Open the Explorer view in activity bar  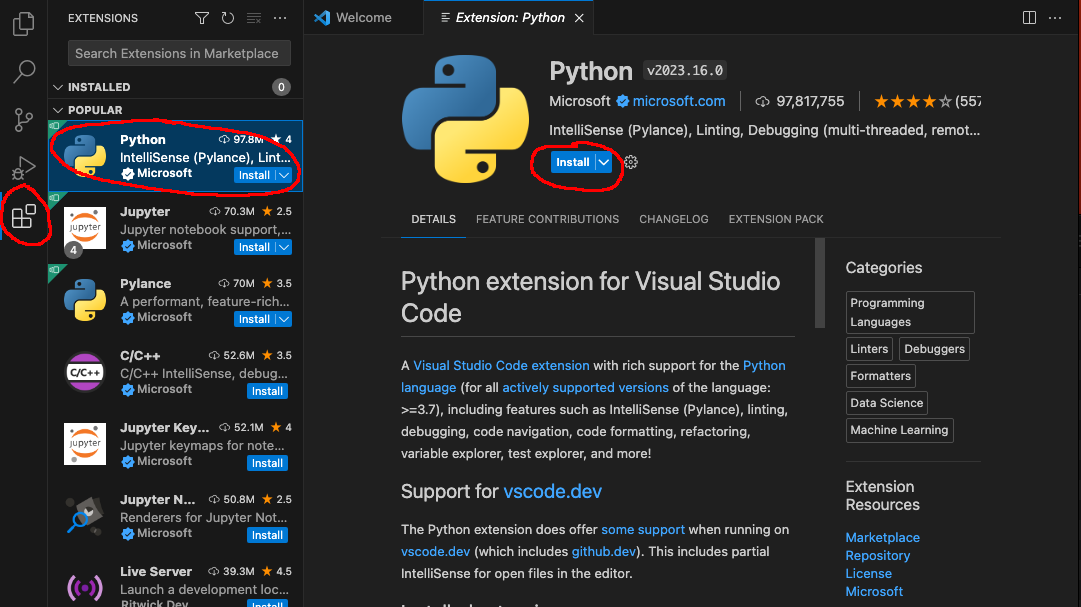(x=23, y=23)
